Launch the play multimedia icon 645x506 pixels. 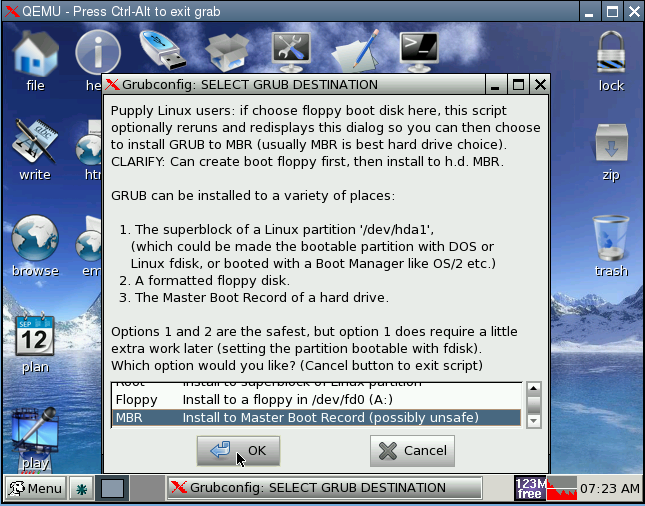point(35,432)
